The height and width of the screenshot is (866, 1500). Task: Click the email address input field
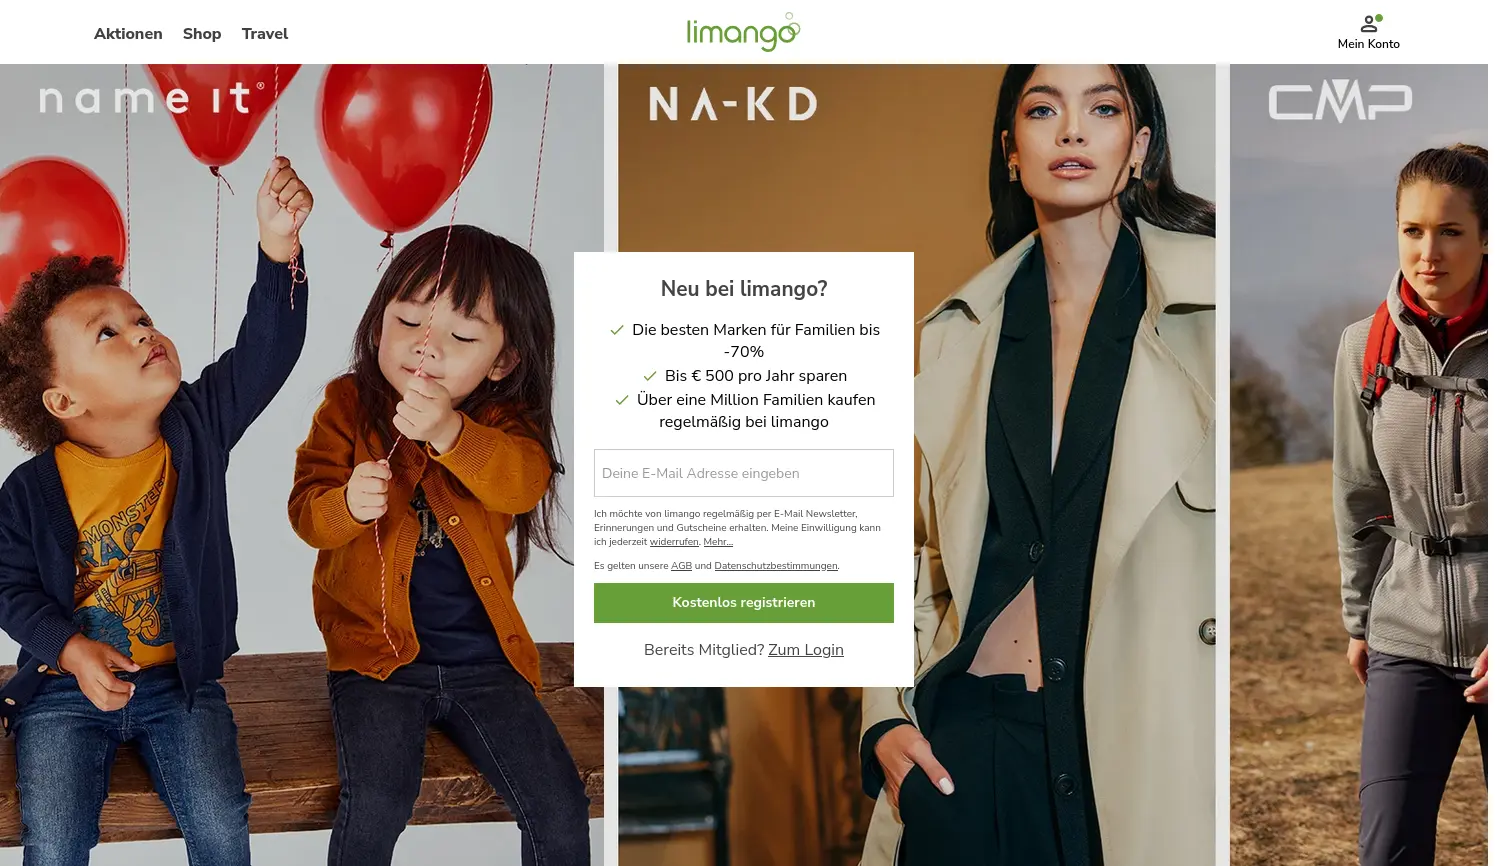coord(744,473)
